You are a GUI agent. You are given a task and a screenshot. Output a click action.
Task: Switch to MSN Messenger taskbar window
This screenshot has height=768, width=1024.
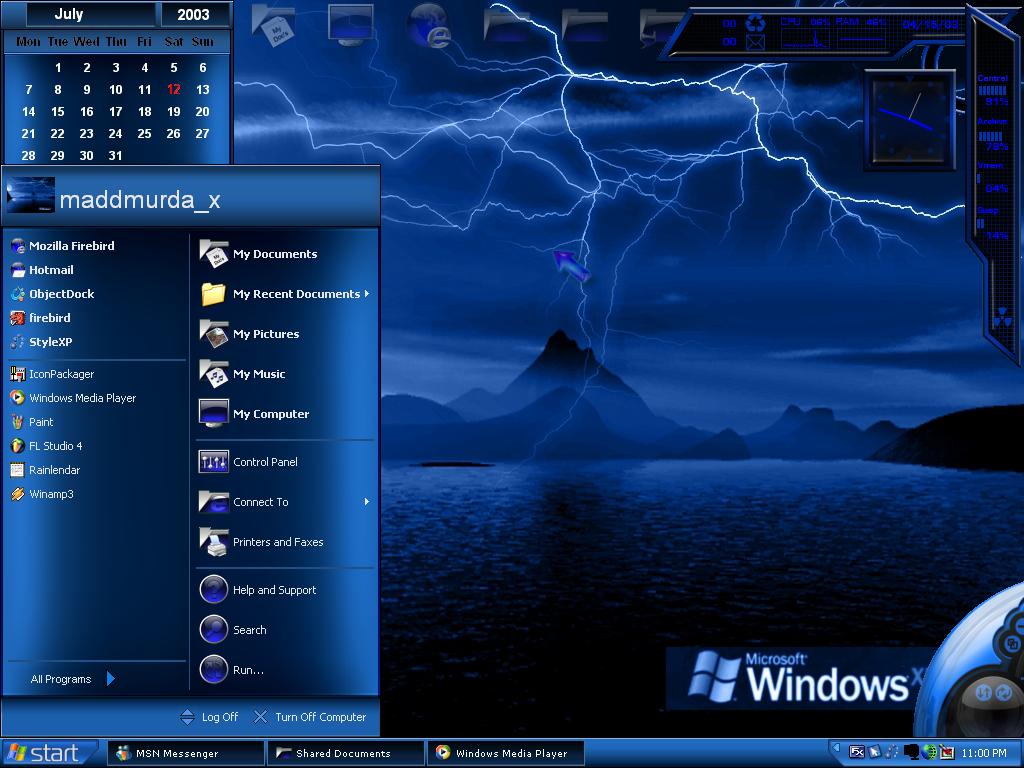coord(186,753)
